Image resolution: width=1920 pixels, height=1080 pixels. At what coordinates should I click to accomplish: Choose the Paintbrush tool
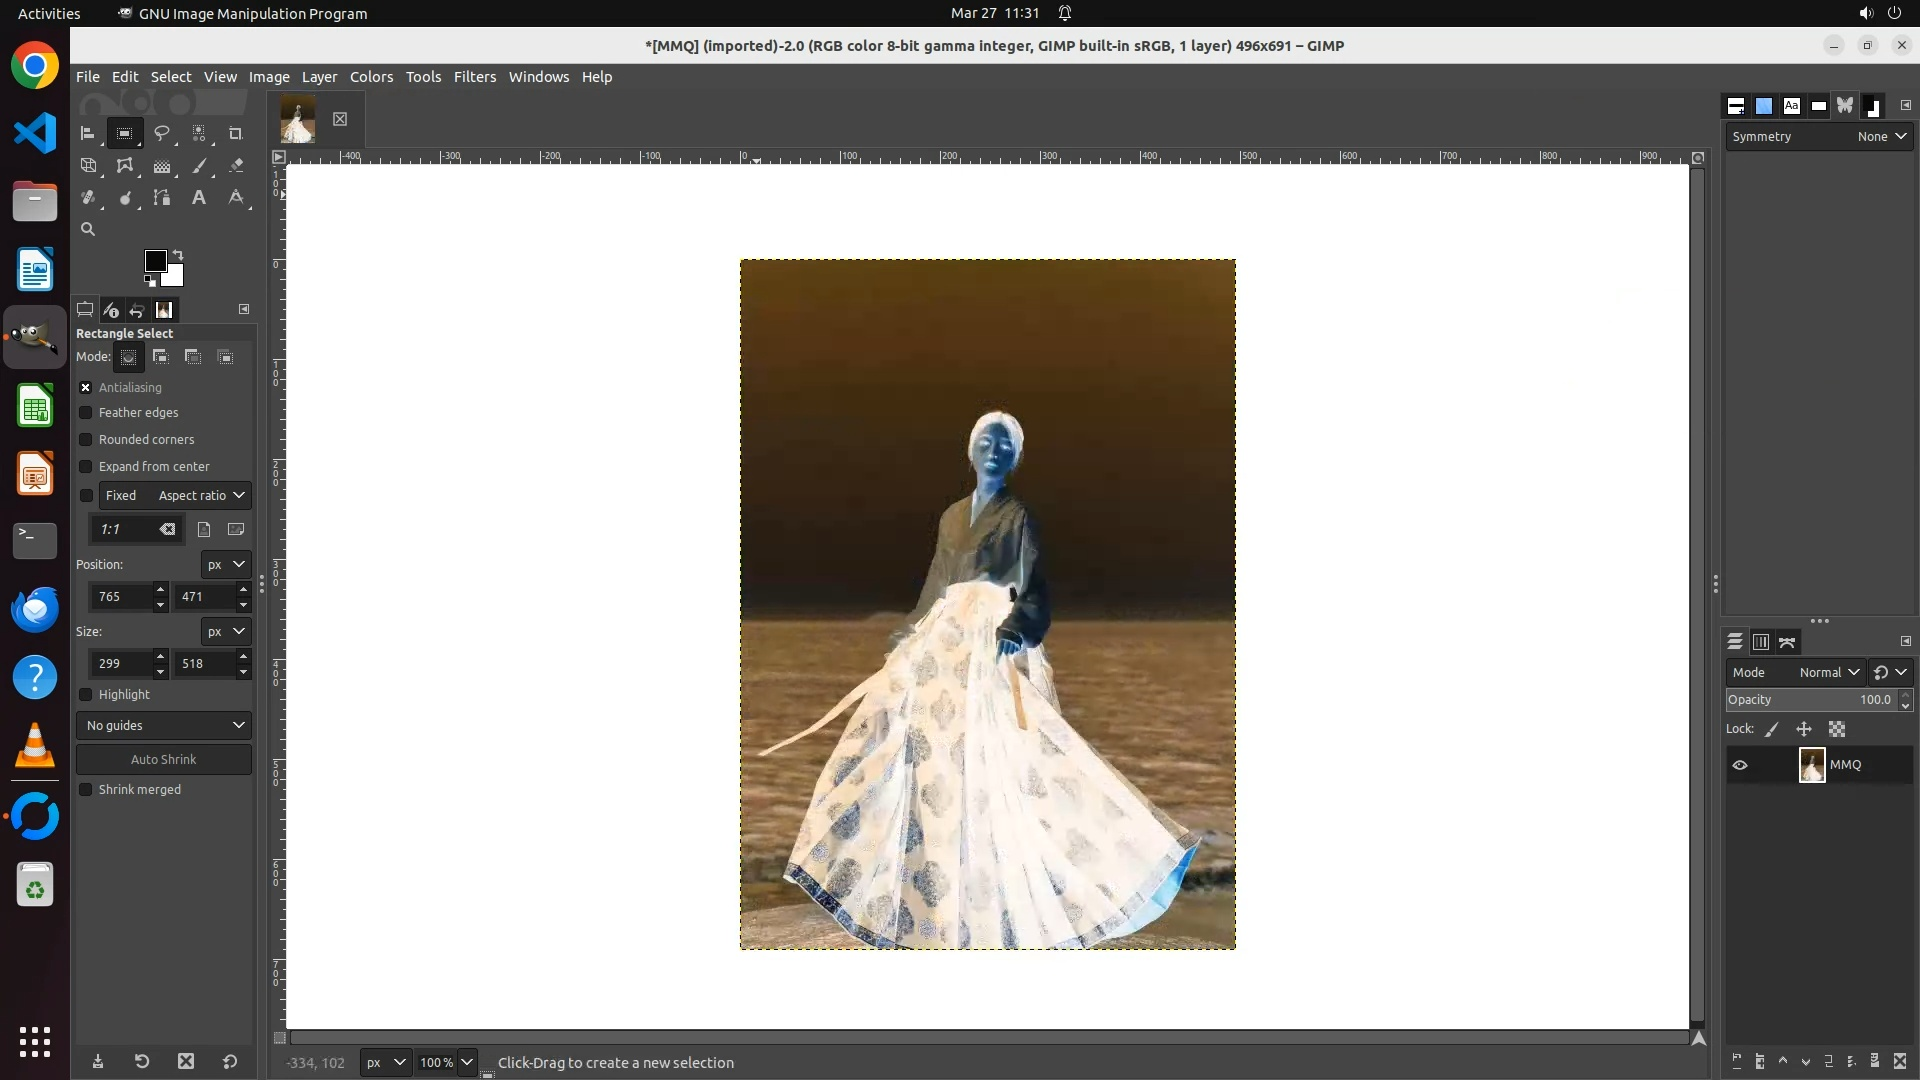pyautogui.click(x=199, y=166)
